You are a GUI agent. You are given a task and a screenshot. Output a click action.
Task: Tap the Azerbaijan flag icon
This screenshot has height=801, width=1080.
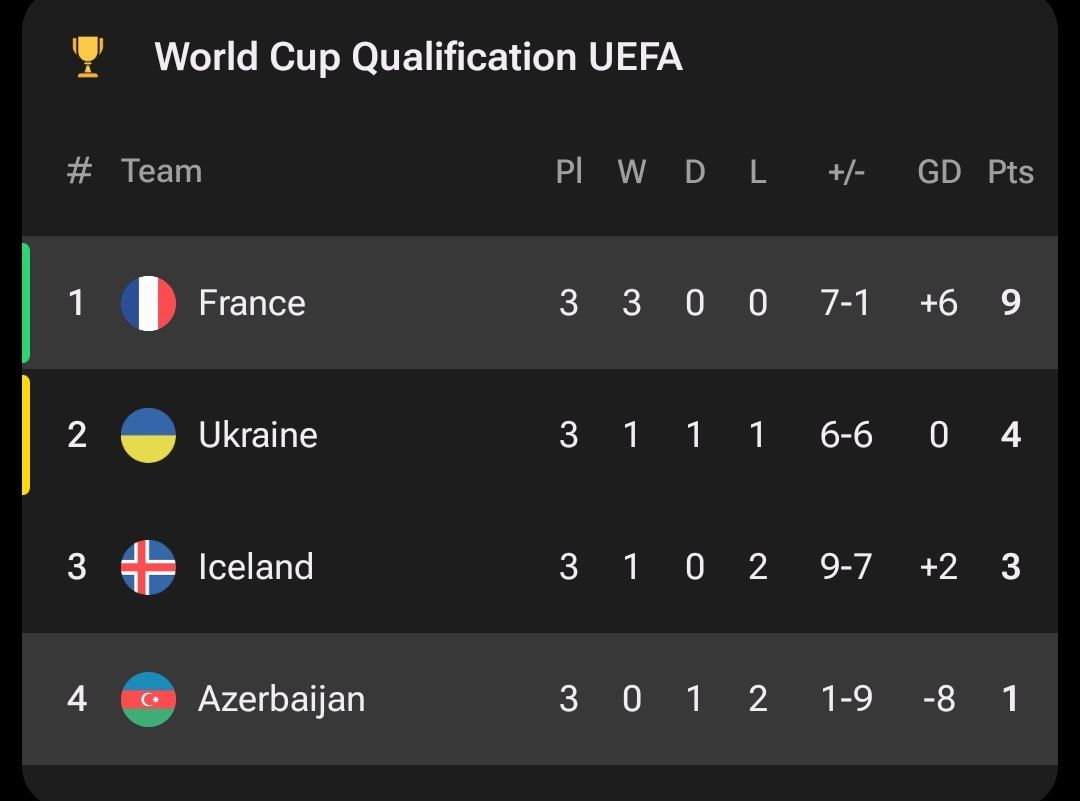pos(148,699)
